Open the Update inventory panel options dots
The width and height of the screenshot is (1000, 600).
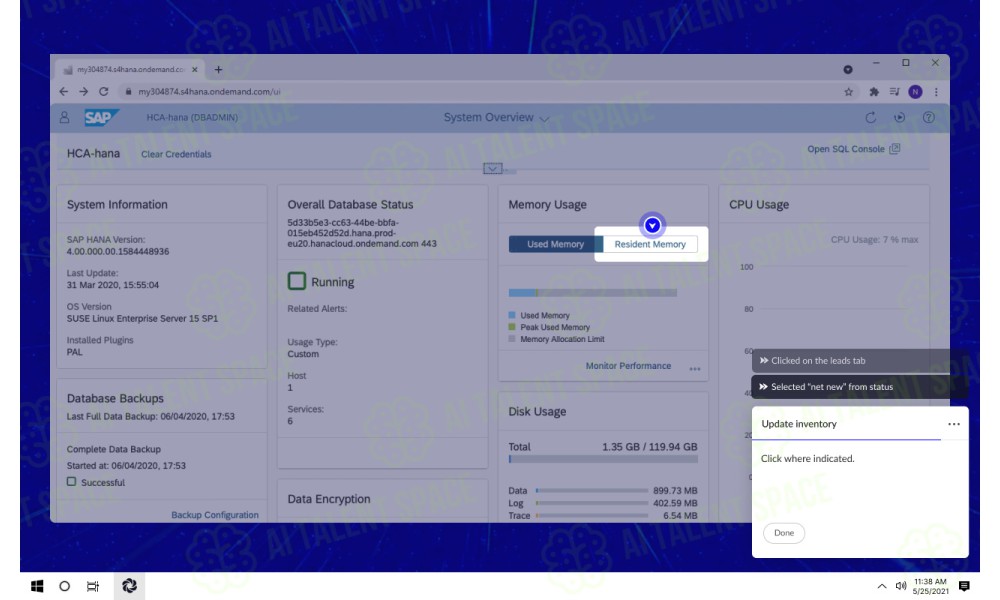(x=953, y=424)
